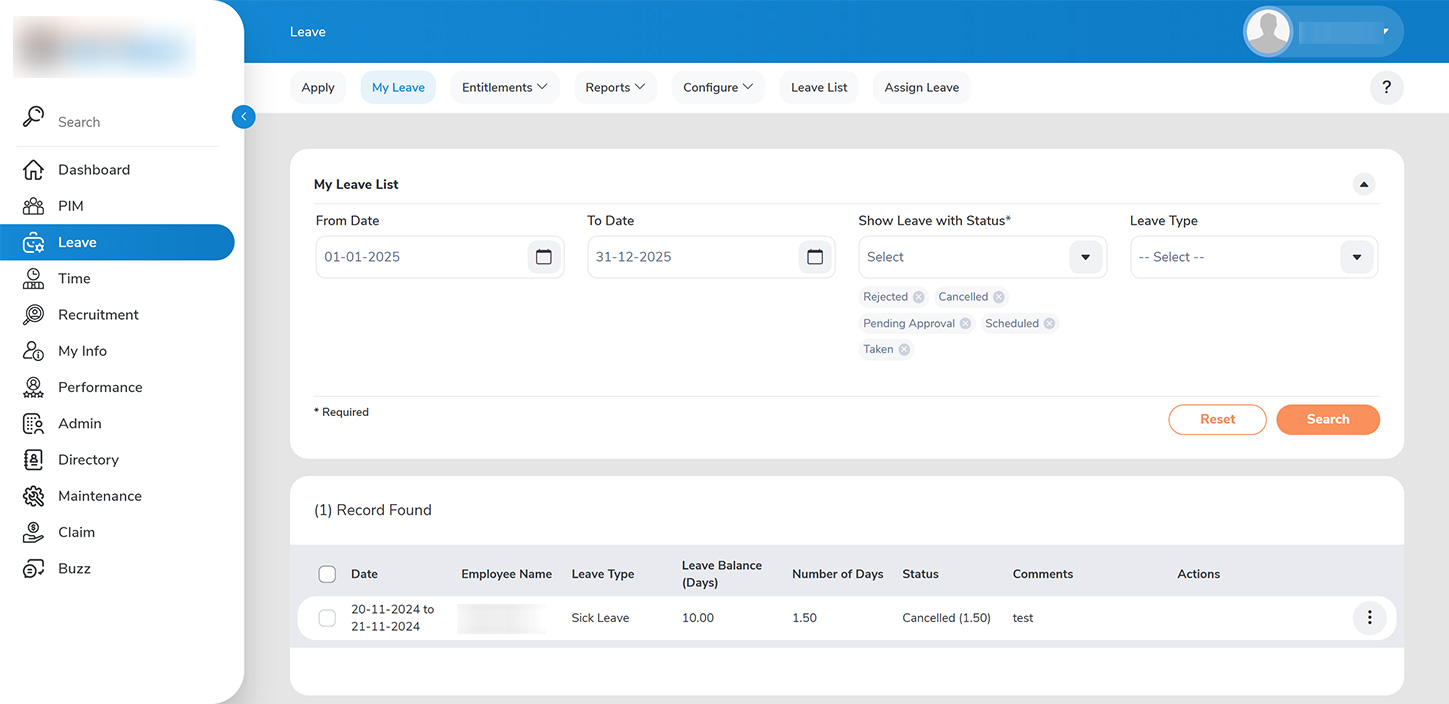Collapse the sidebar with arrow button
This screenshot has height=704, width=1449.
coord(243,117)
